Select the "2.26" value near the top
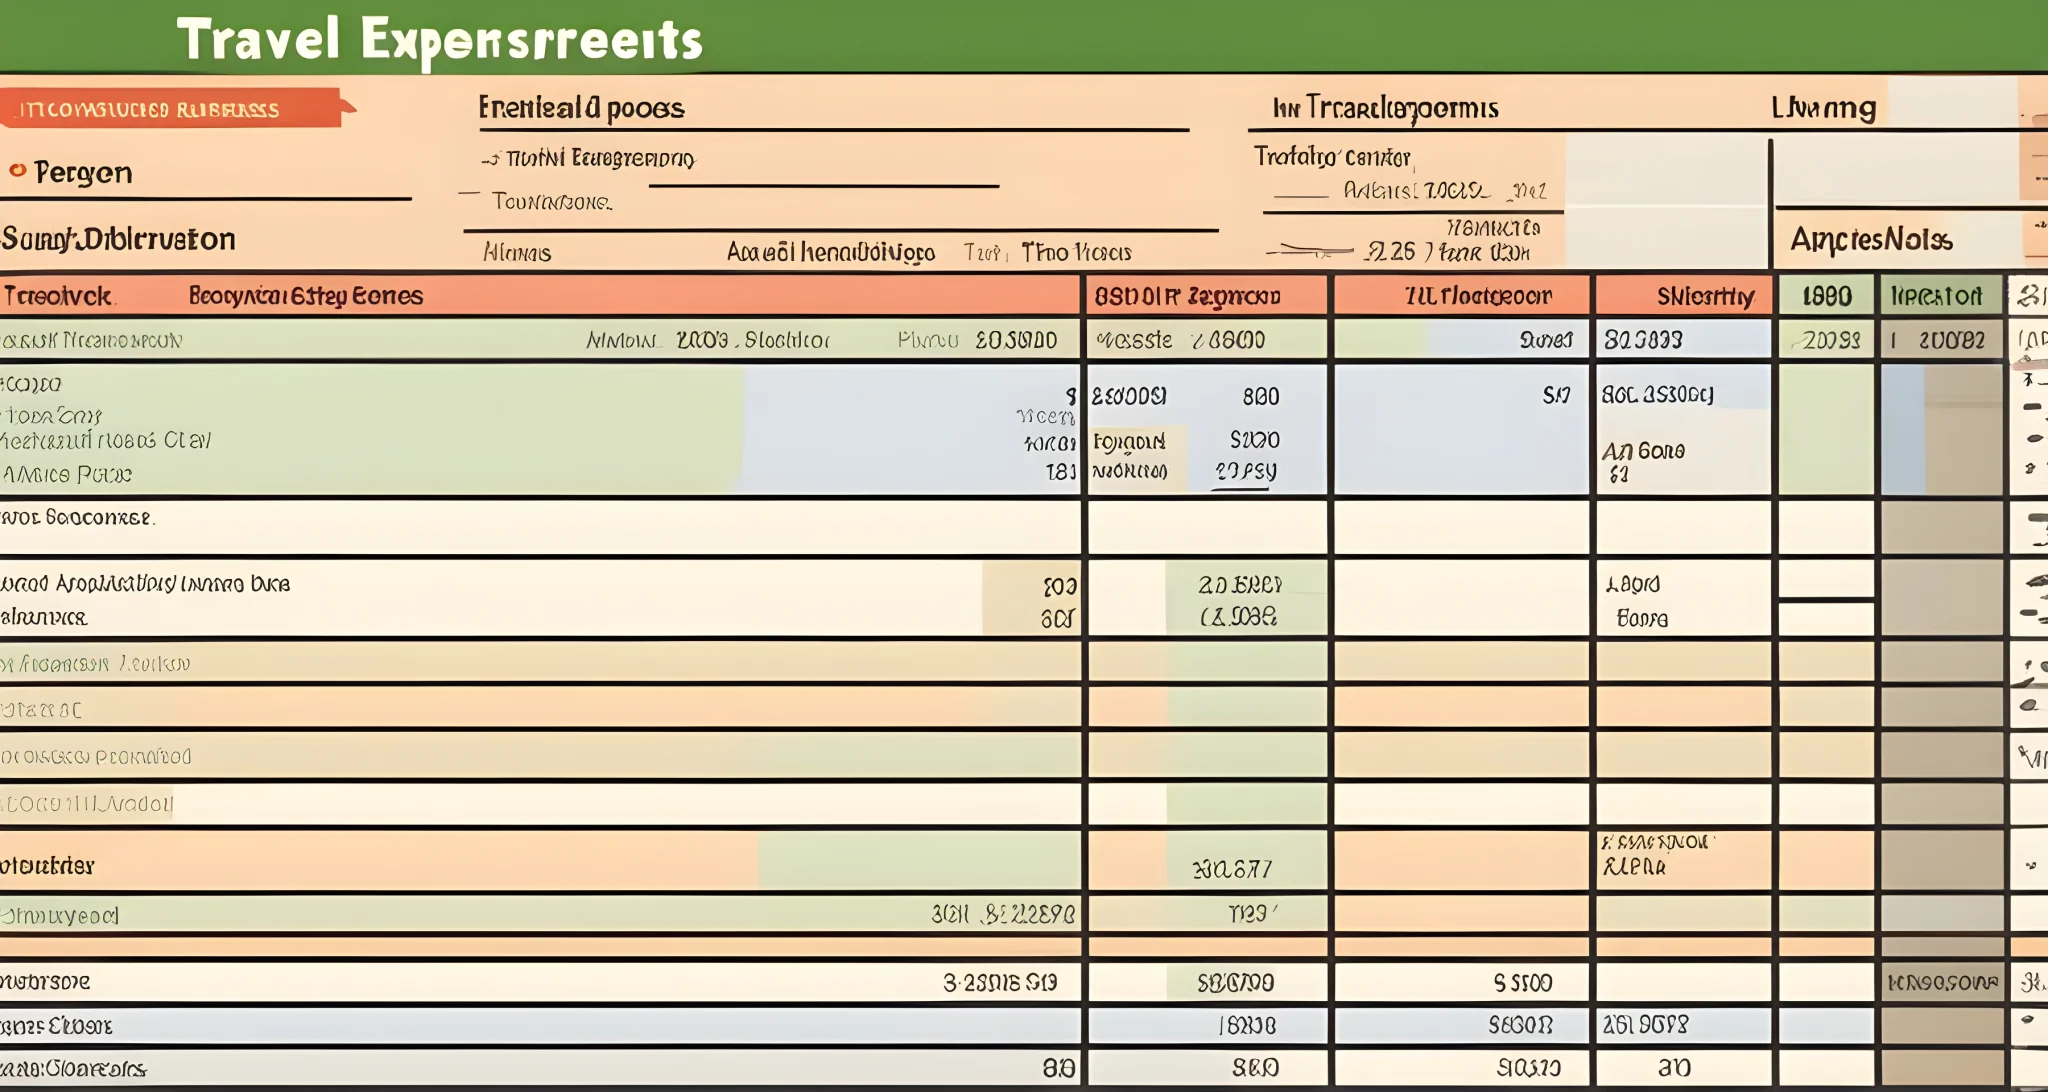This screenshot has width=2048, height=1092. point(1391,251)
